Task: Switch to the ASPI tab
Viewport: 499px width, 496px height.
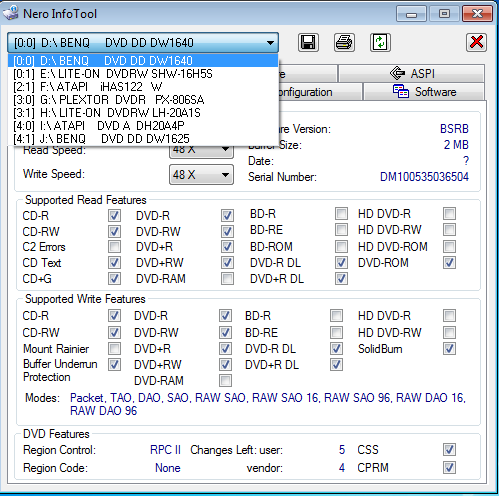Action: click(x=411, y=73)
